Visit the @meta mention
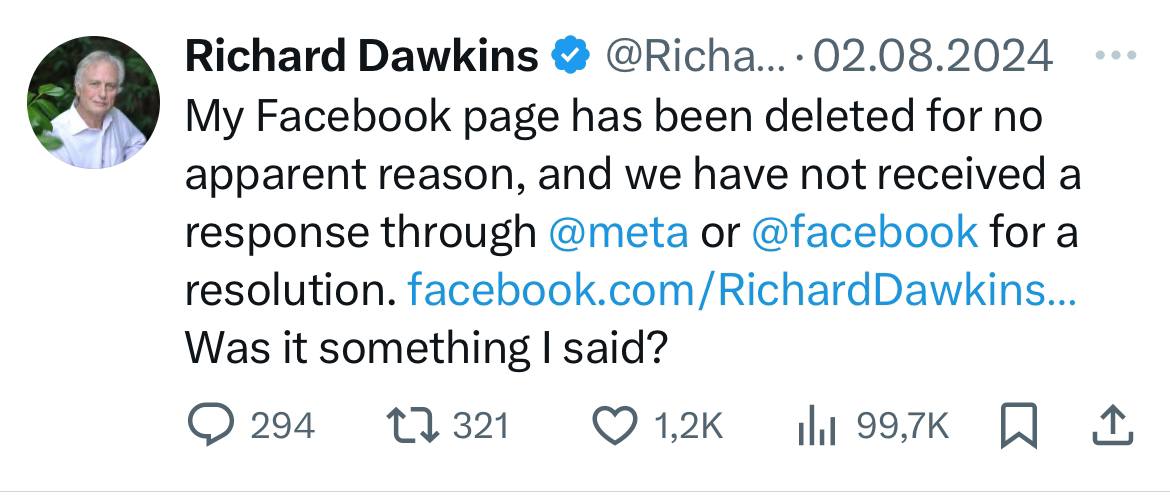The image size is (1170, 501). point(618,232)
